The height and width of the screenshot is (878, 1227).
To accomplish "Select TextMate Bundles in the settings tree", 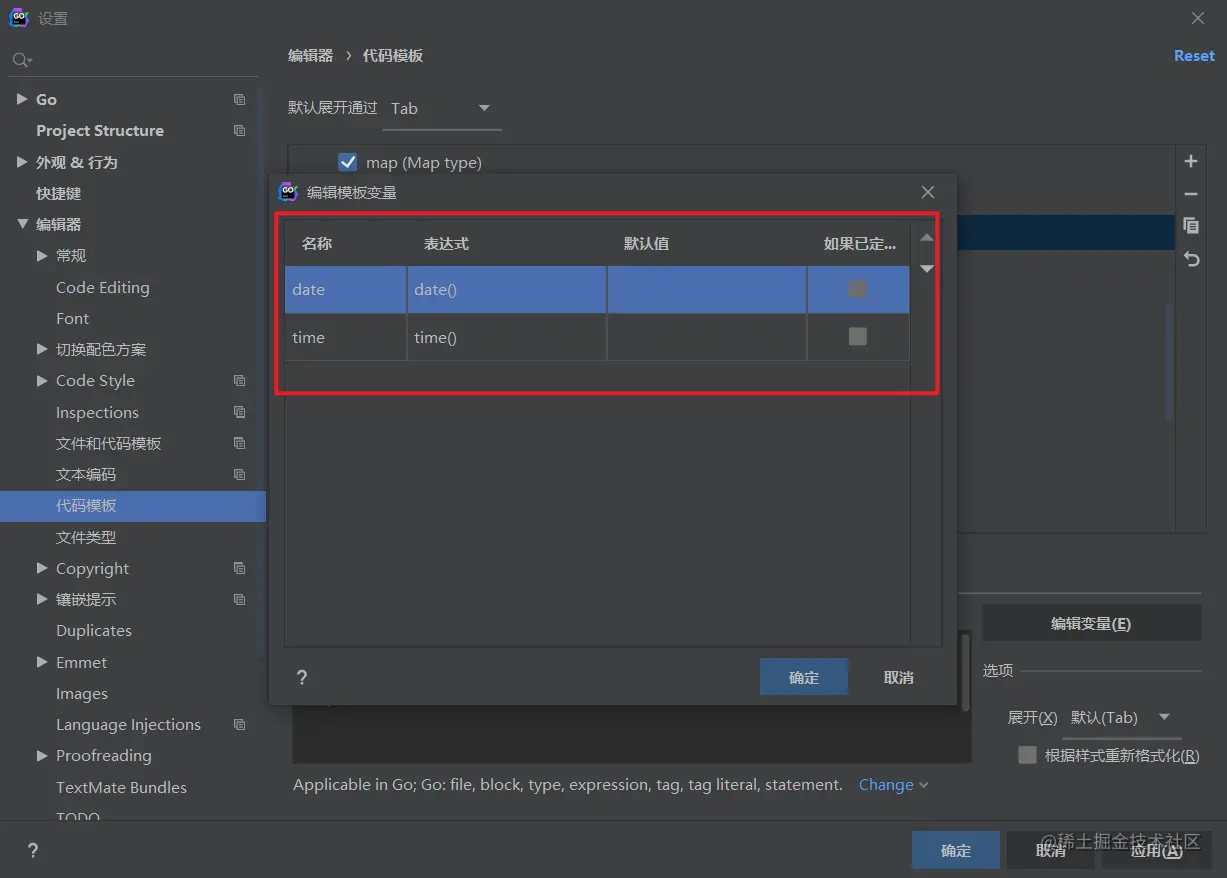I will coord(121,787).
